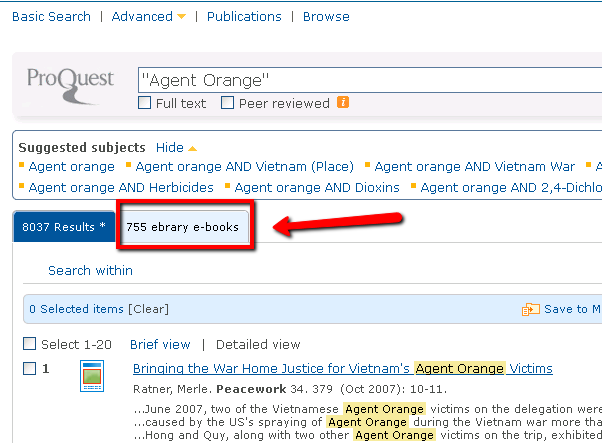602x443 pixels.
Task: Select the 8037 Results tab
Action: point(63,227)
